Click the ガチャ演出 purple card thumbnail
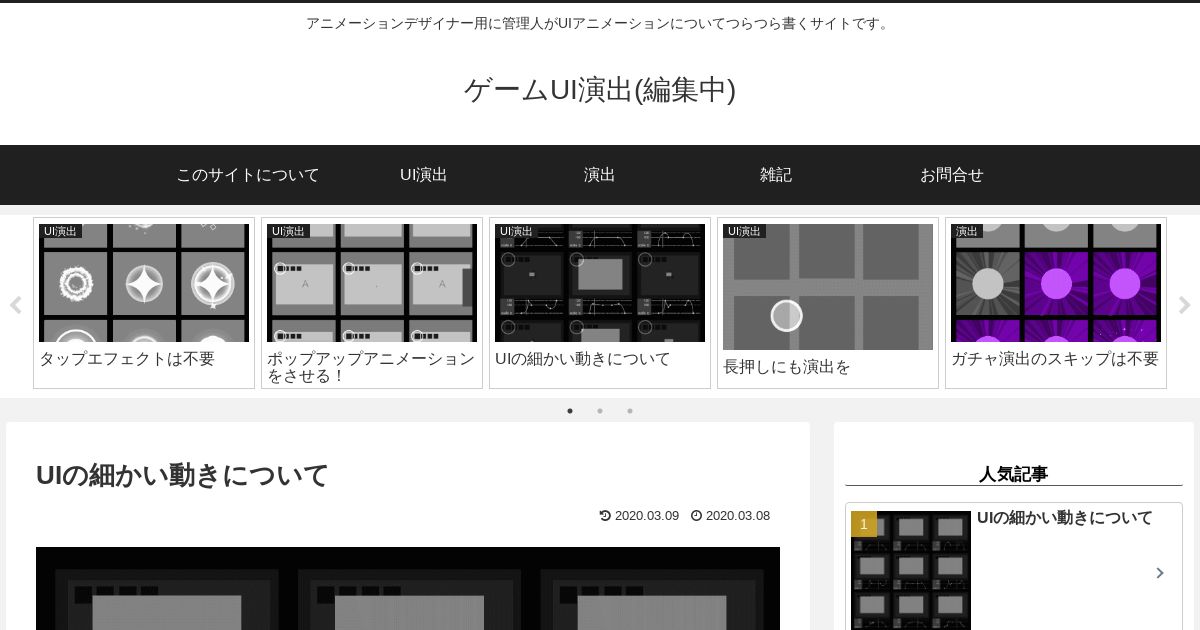 tap(1056, 283)
